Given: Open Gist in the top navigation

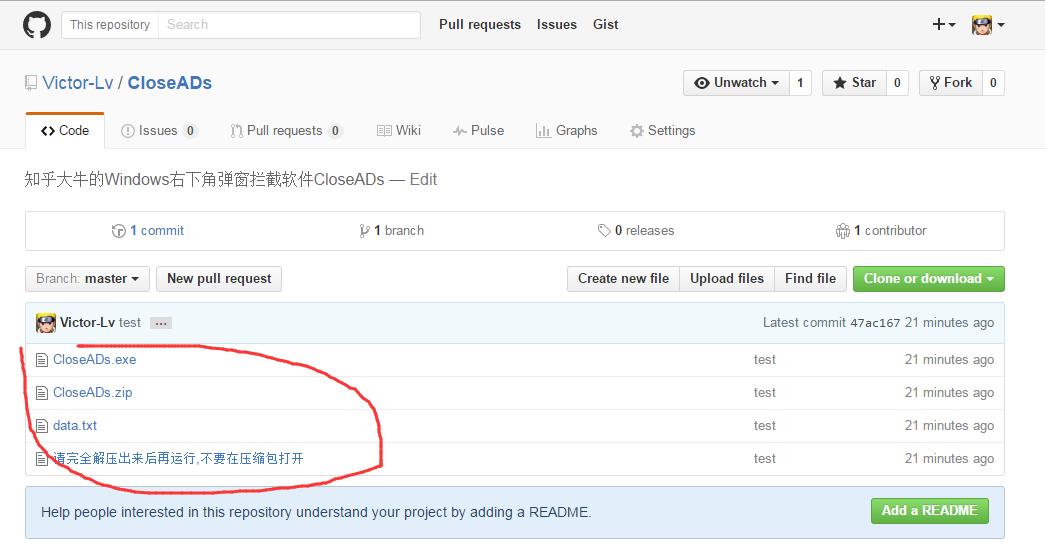Looking at the screenshot, I should pyautogui.click(x=606, y=25).
